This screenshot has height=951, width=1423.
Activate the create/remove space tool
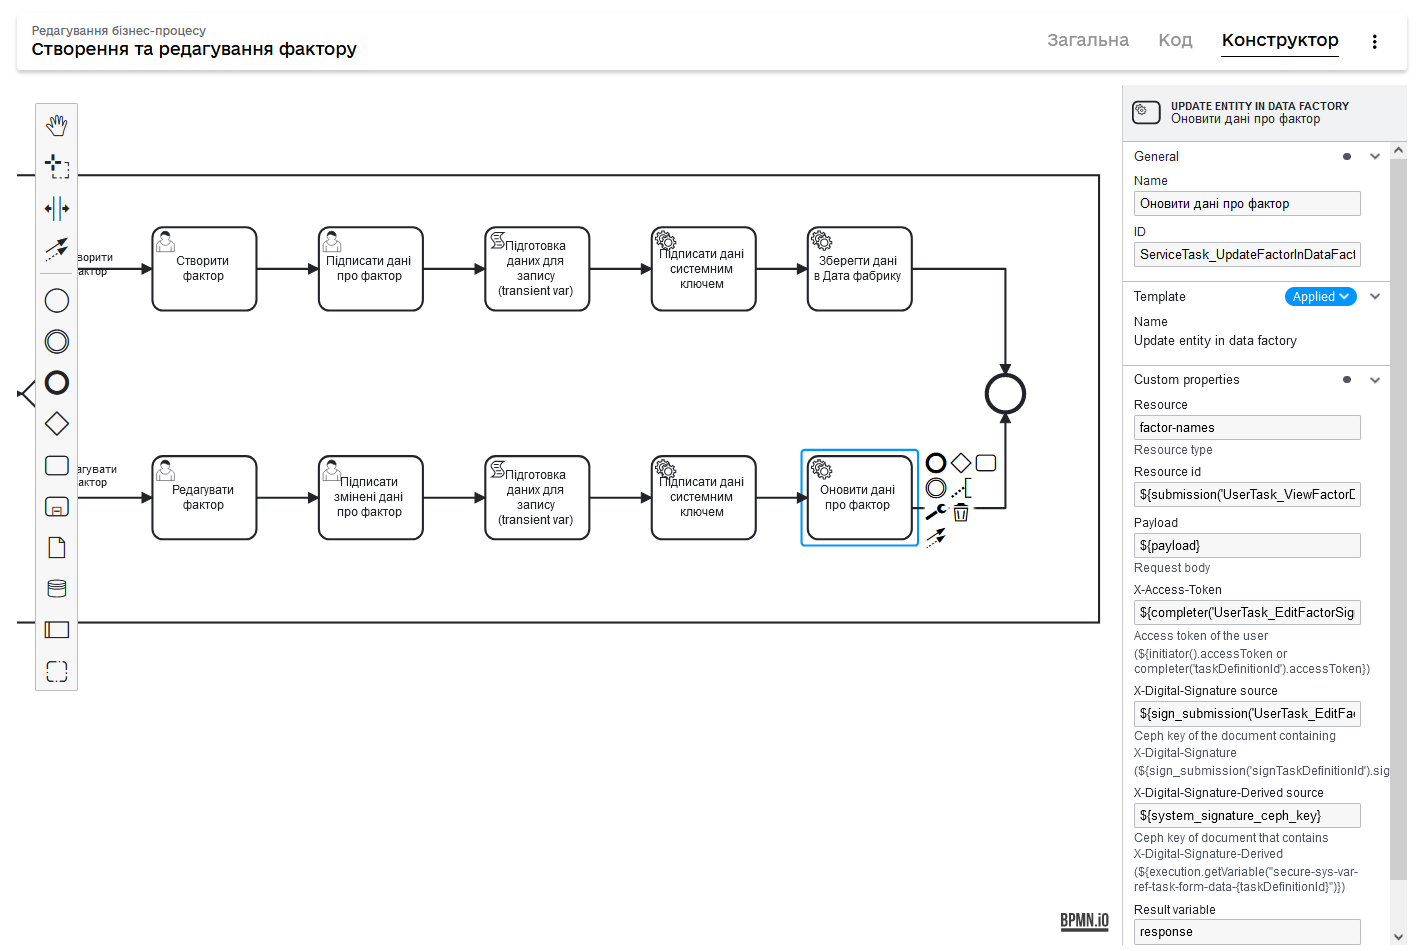coord(57,208)
